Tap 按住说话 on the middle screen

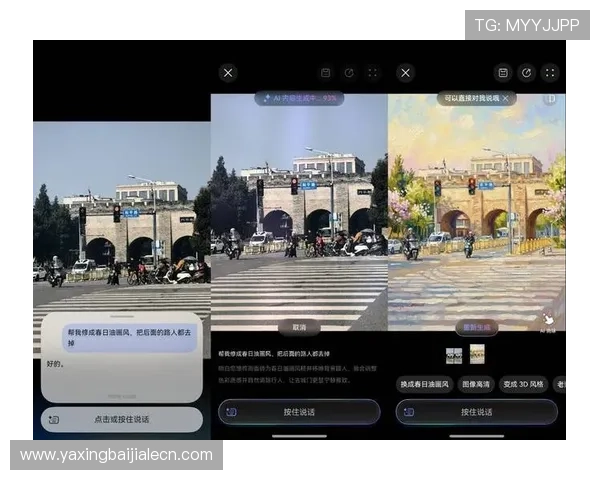[299, 412]
